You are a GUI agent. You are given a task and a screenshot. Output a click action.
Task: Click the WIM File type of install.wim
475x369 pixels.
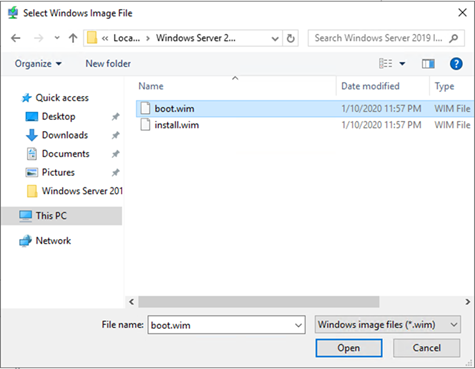[x=453, y=125]
